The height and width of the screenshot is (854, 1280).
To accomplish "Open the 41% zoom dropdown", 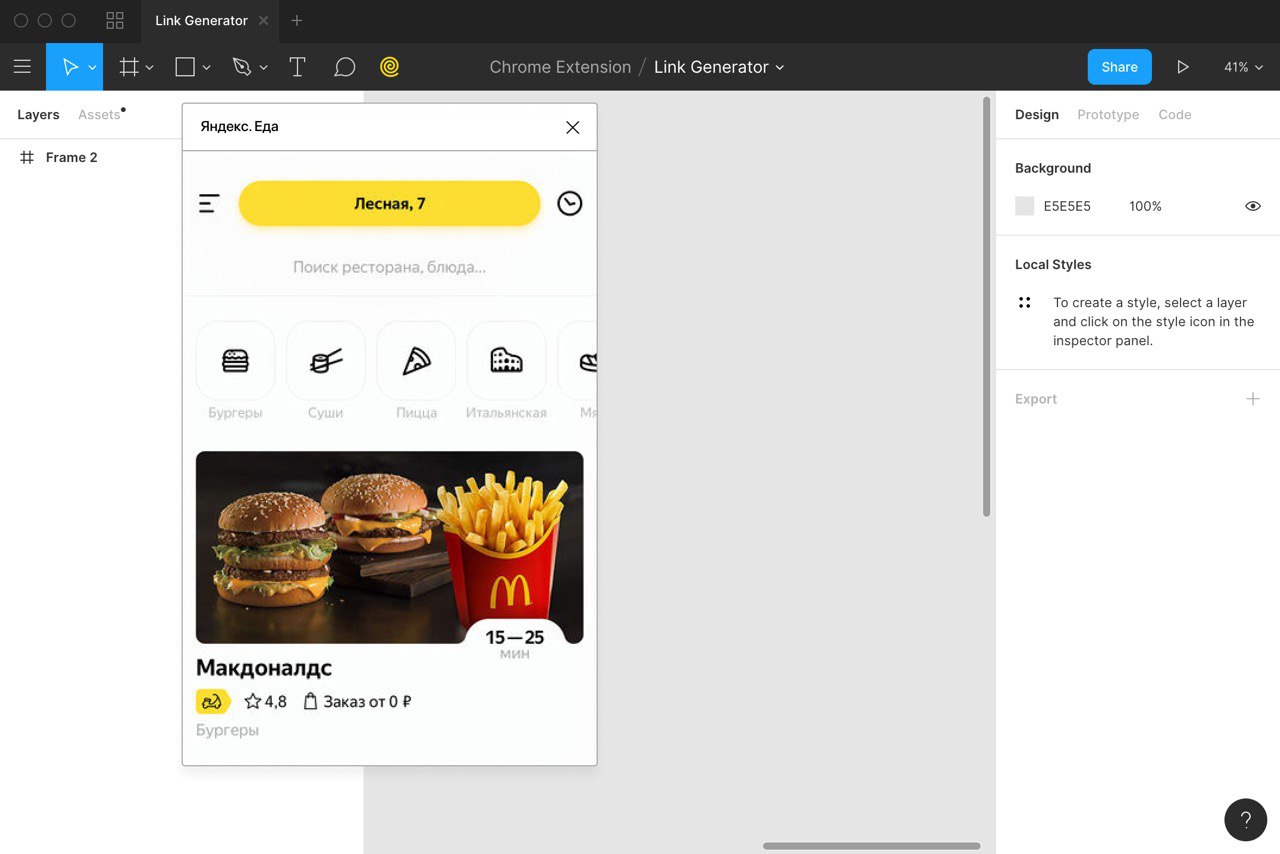I will tap(1243, 67).
